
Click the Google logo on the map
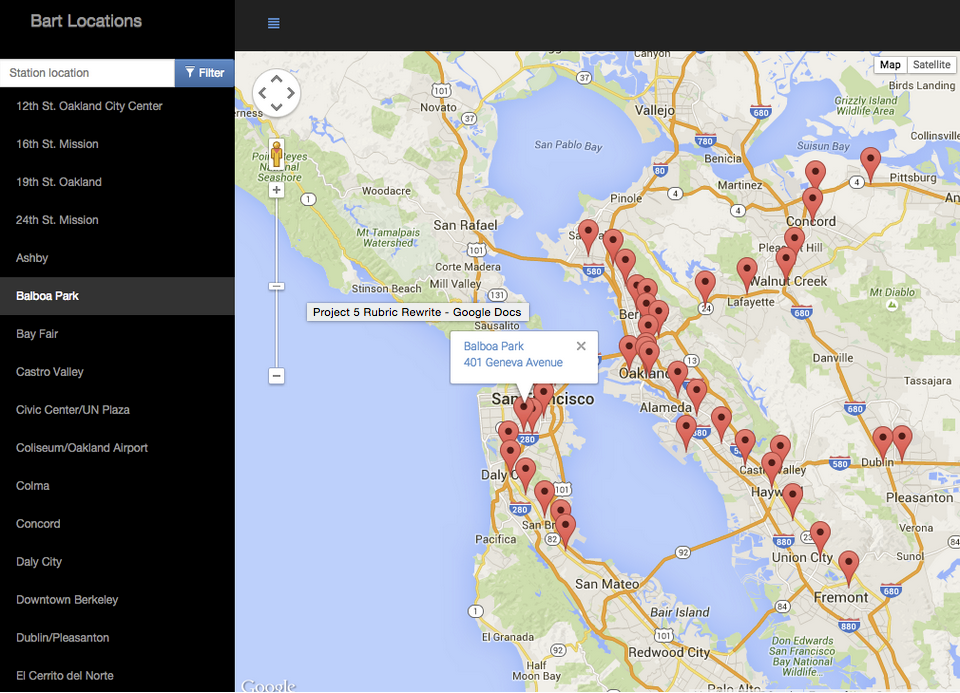point(268,685)
